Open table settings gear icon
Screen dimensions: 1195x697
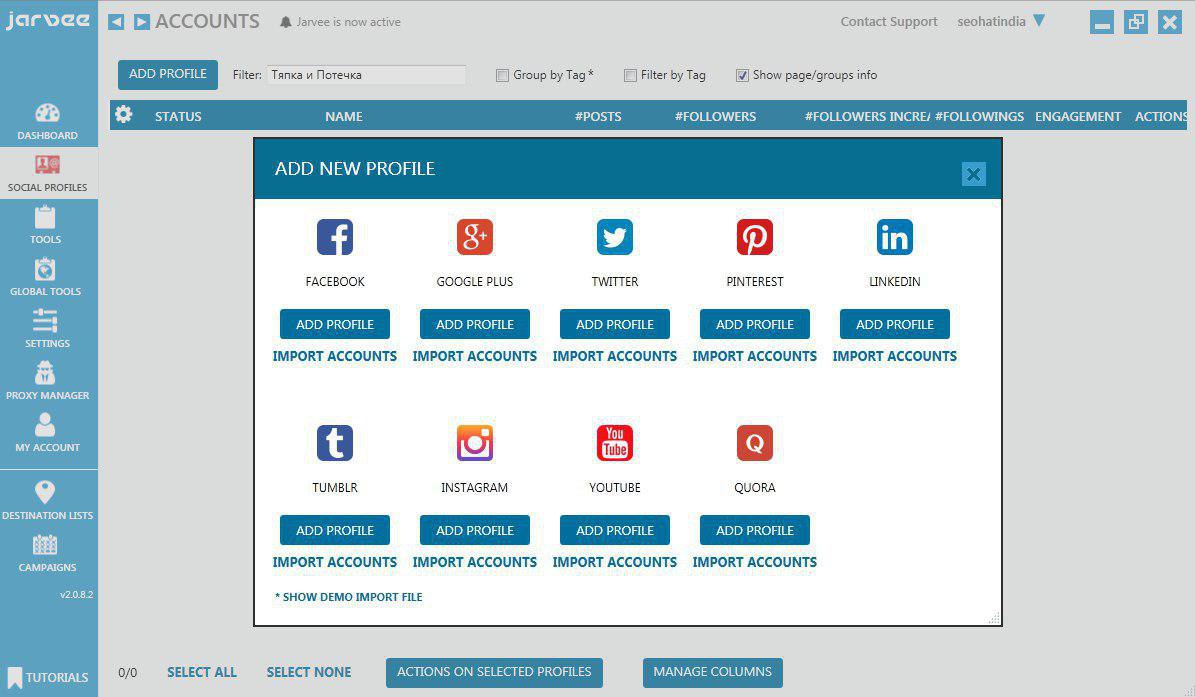point(123,115)
